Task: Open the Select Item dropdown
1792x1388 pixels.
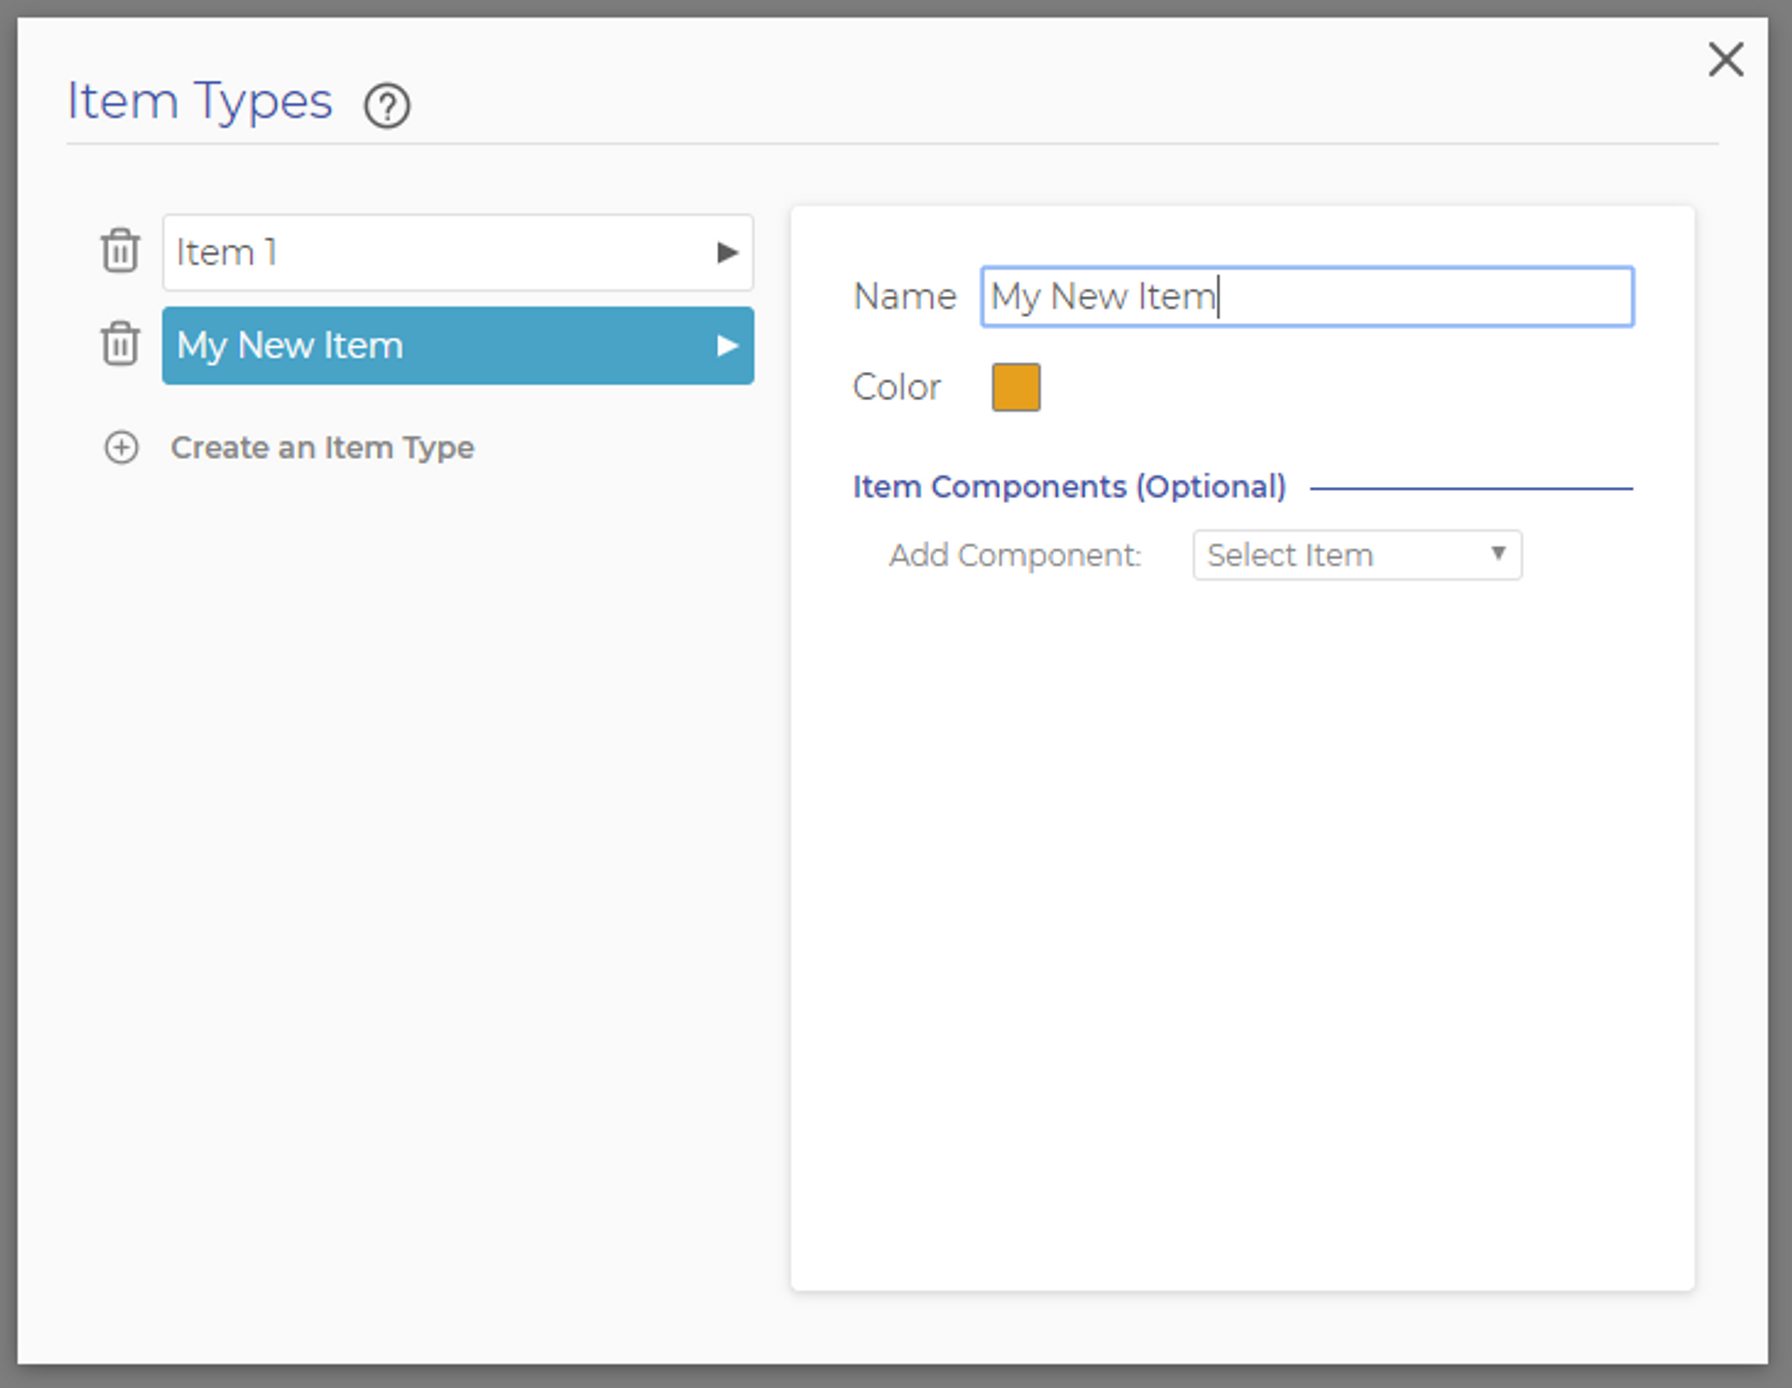Action: (x=1340, y=555)
